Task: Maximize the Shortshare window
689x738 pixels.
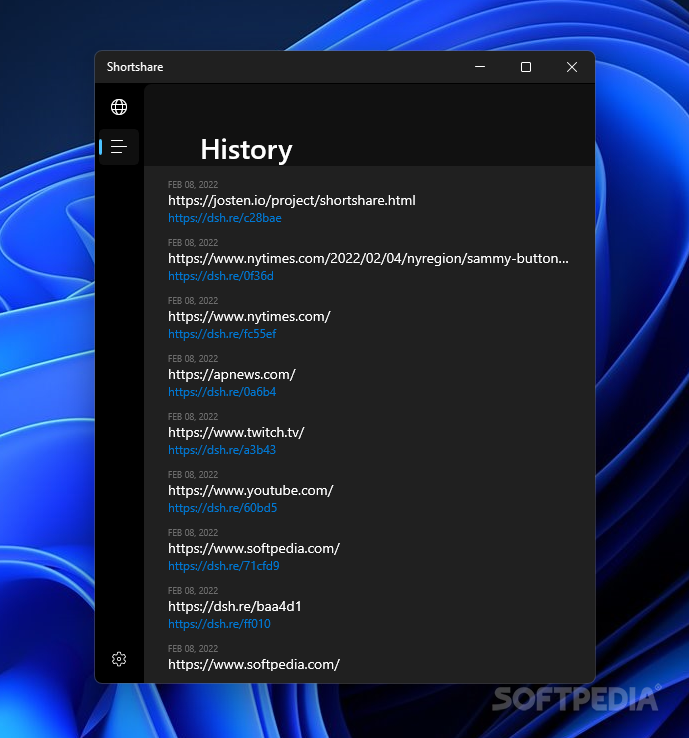Action: (x=526, y=67)
